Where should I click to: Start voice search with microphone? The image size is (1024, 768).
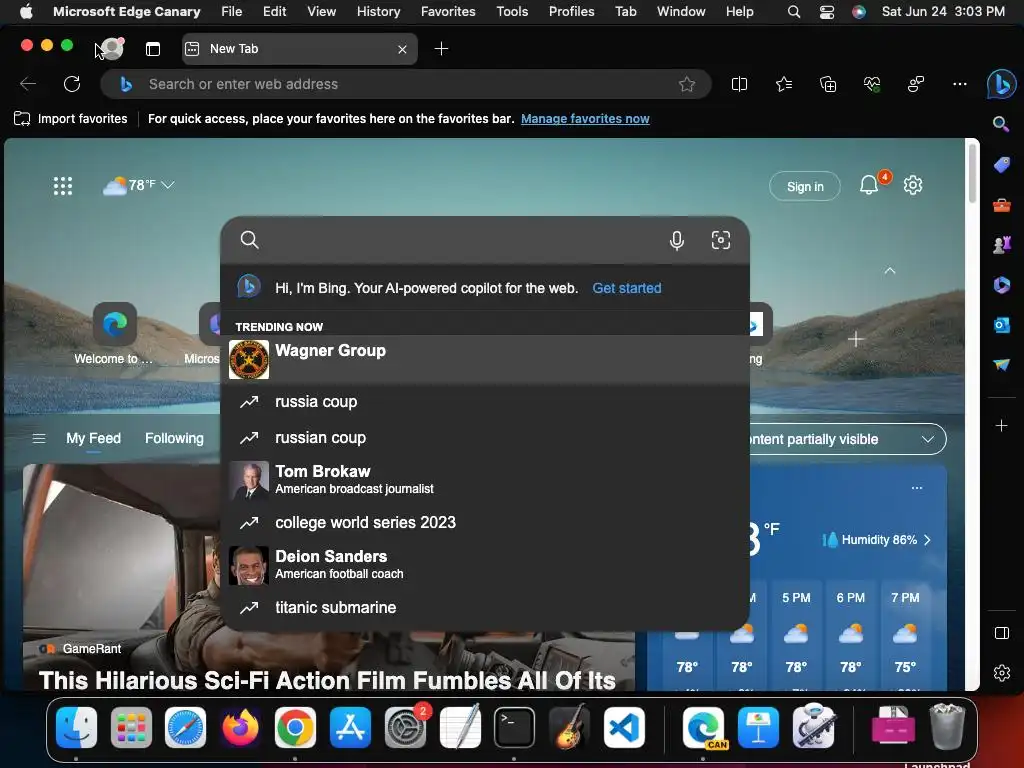(677, 240)
